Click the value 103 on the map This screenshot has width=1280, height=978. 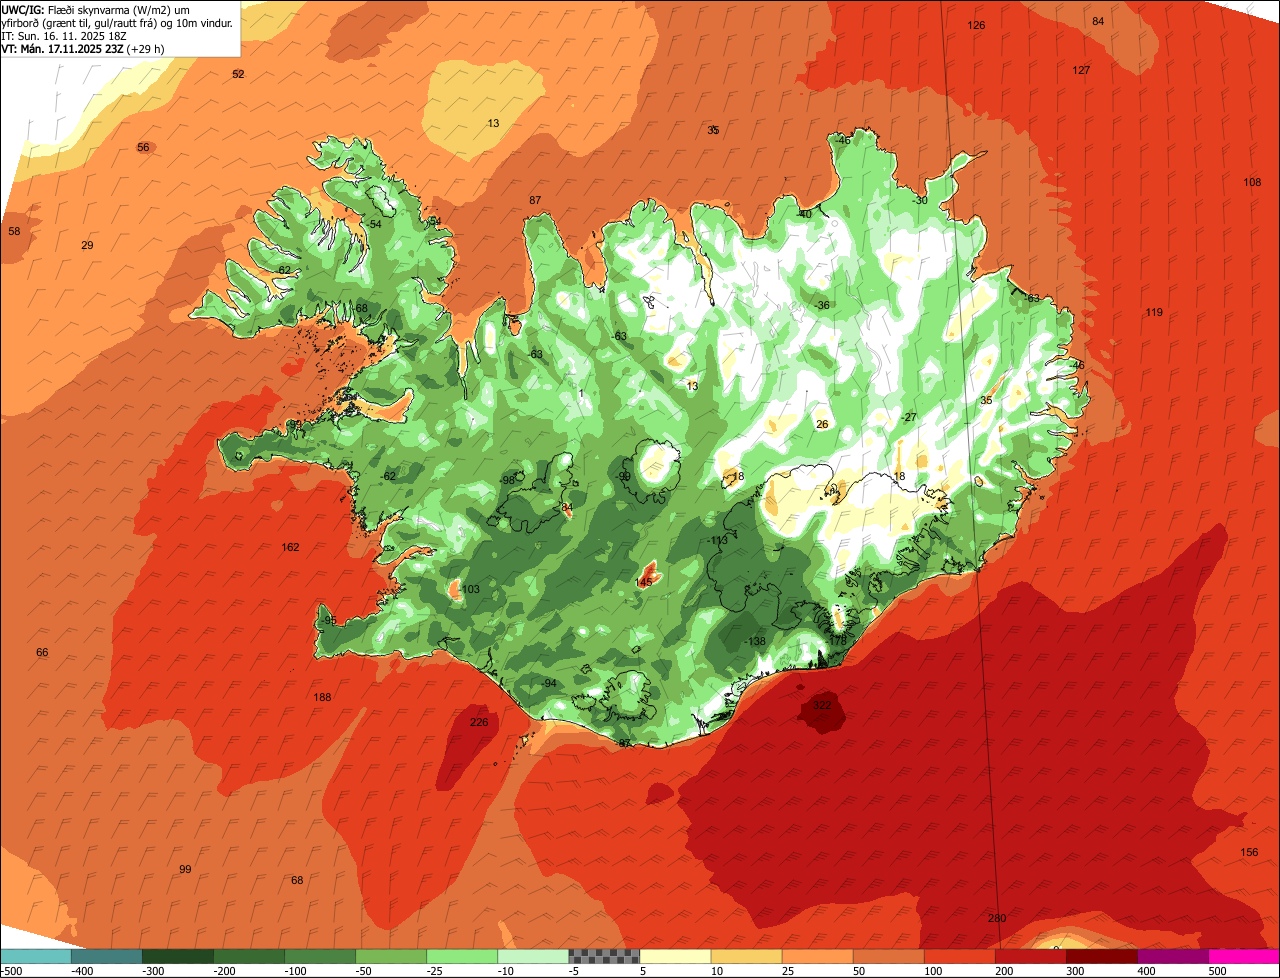[471, 589]
